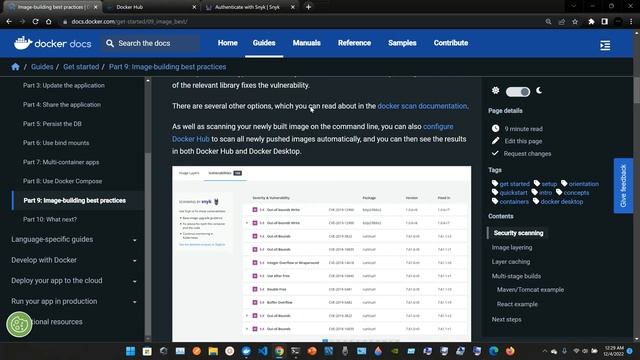Open Part 4: Share the application
Screen dimensions: 640x360
[x=62, y=104]
